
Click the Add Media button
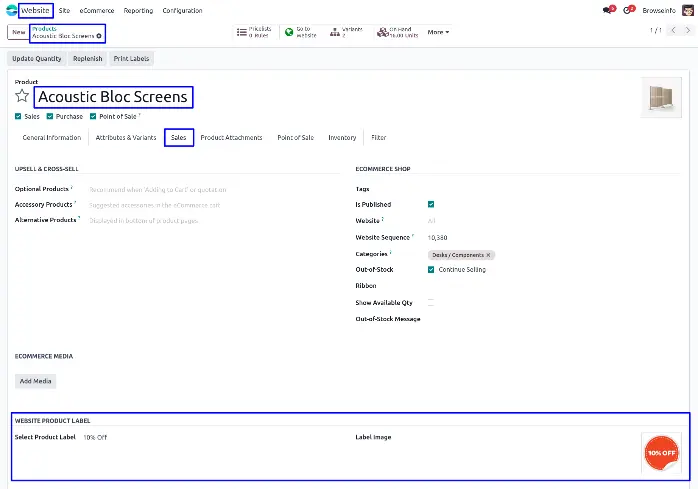[36, 381]
